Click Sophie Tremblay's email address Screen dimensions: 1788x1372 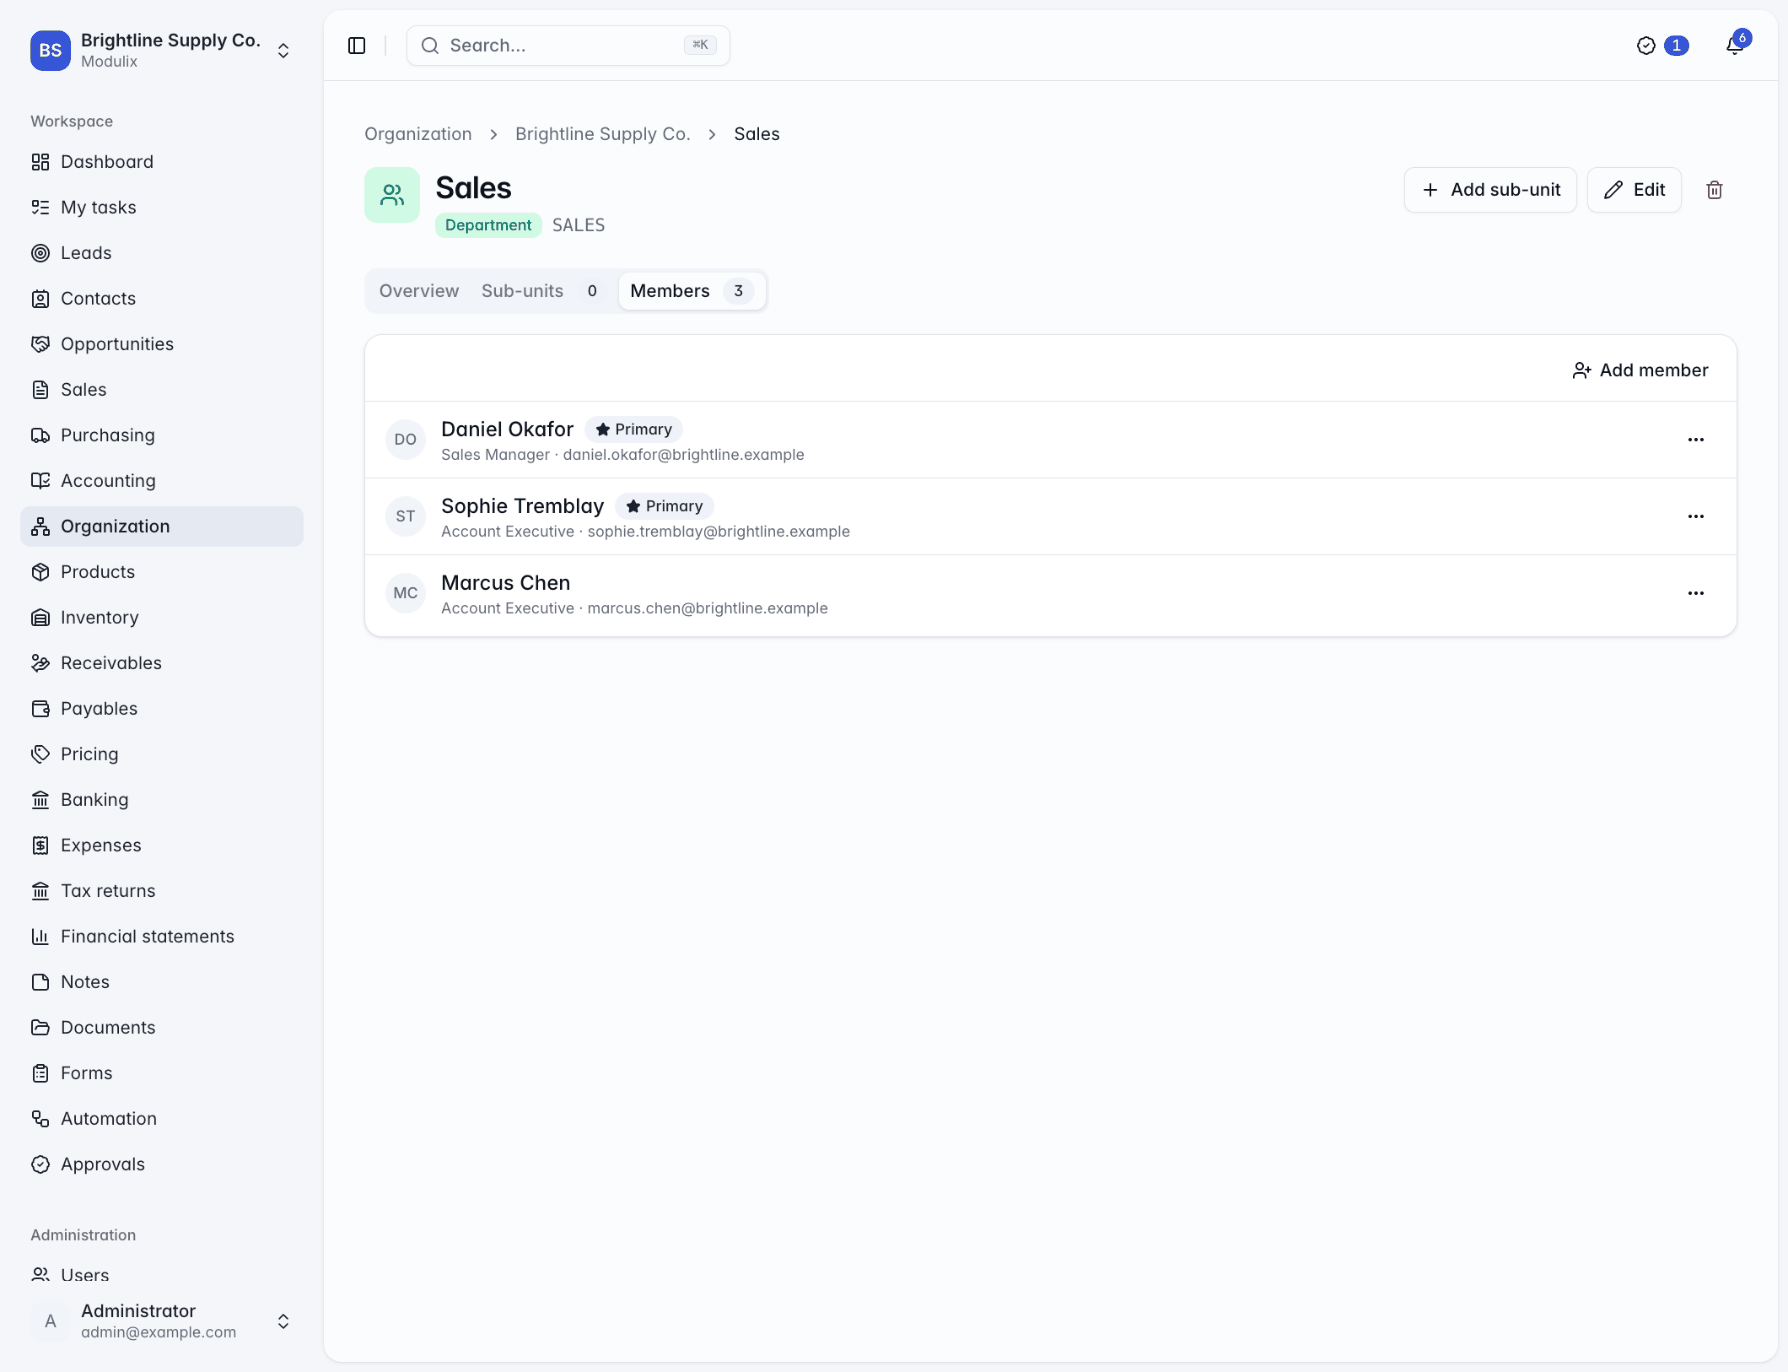pyautogui.click(x=719, y=532)
